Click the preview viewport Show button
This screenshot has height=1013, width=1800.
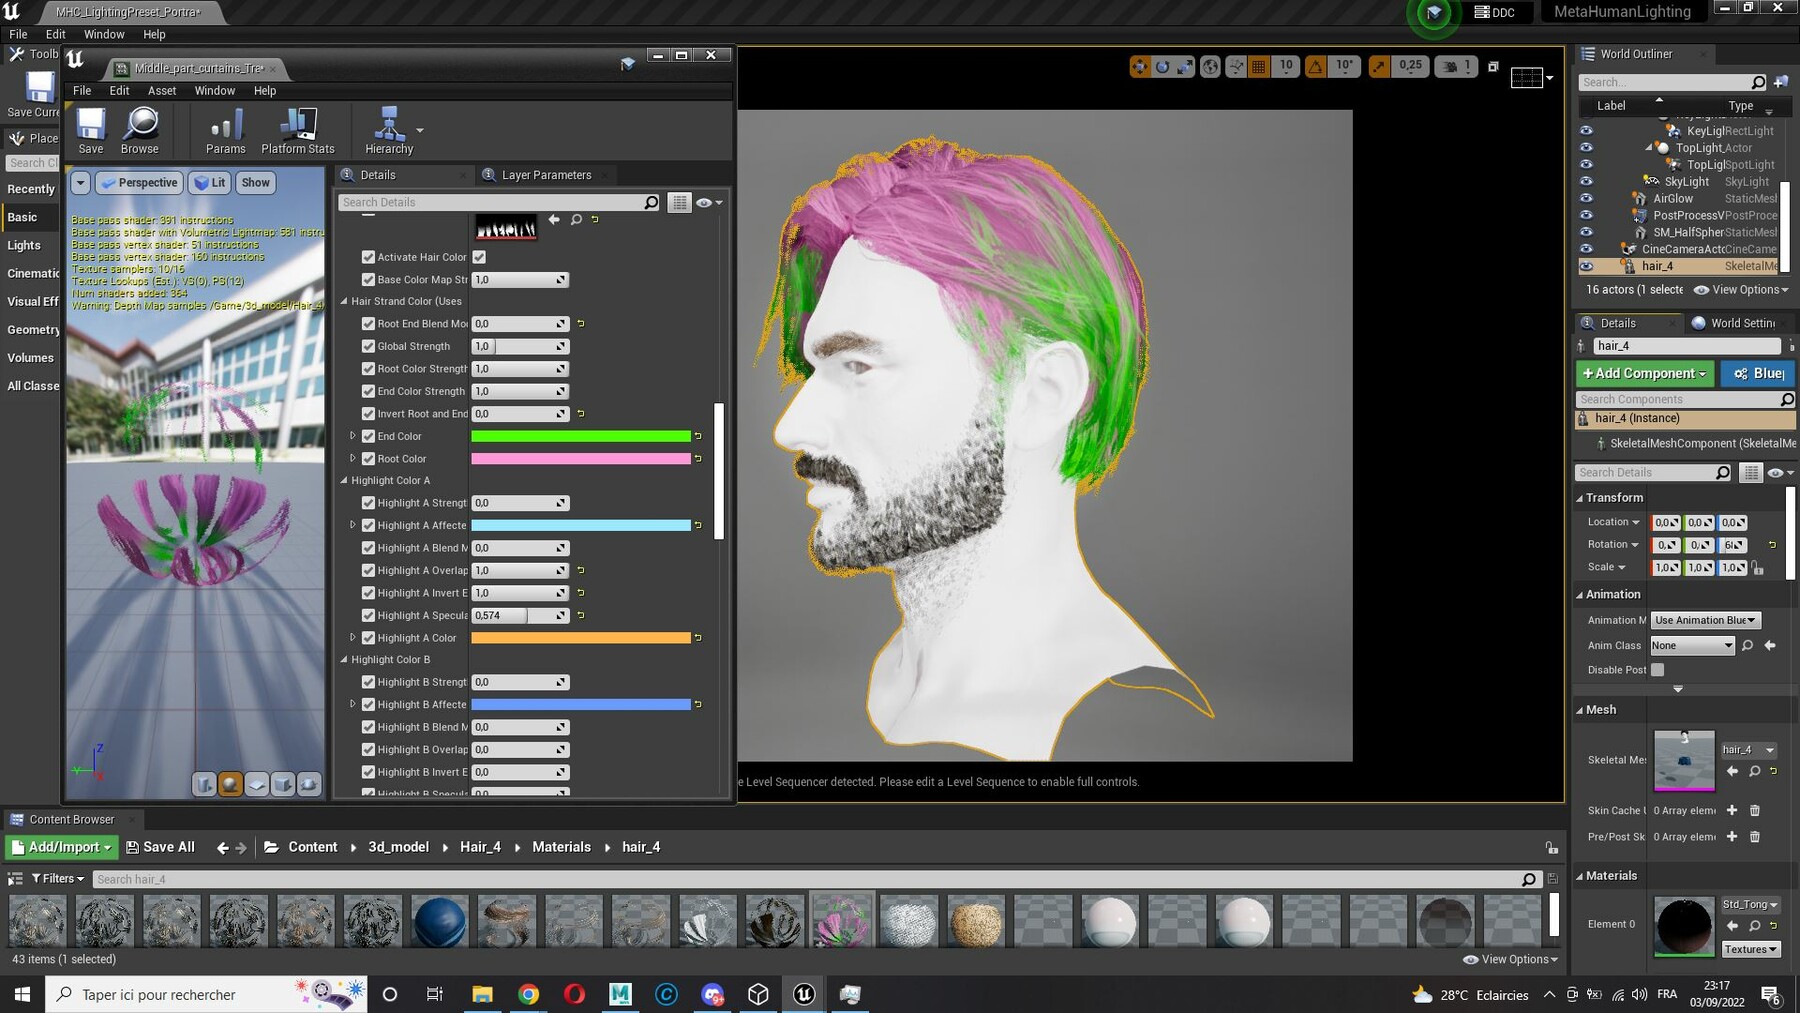coord(255,183)
